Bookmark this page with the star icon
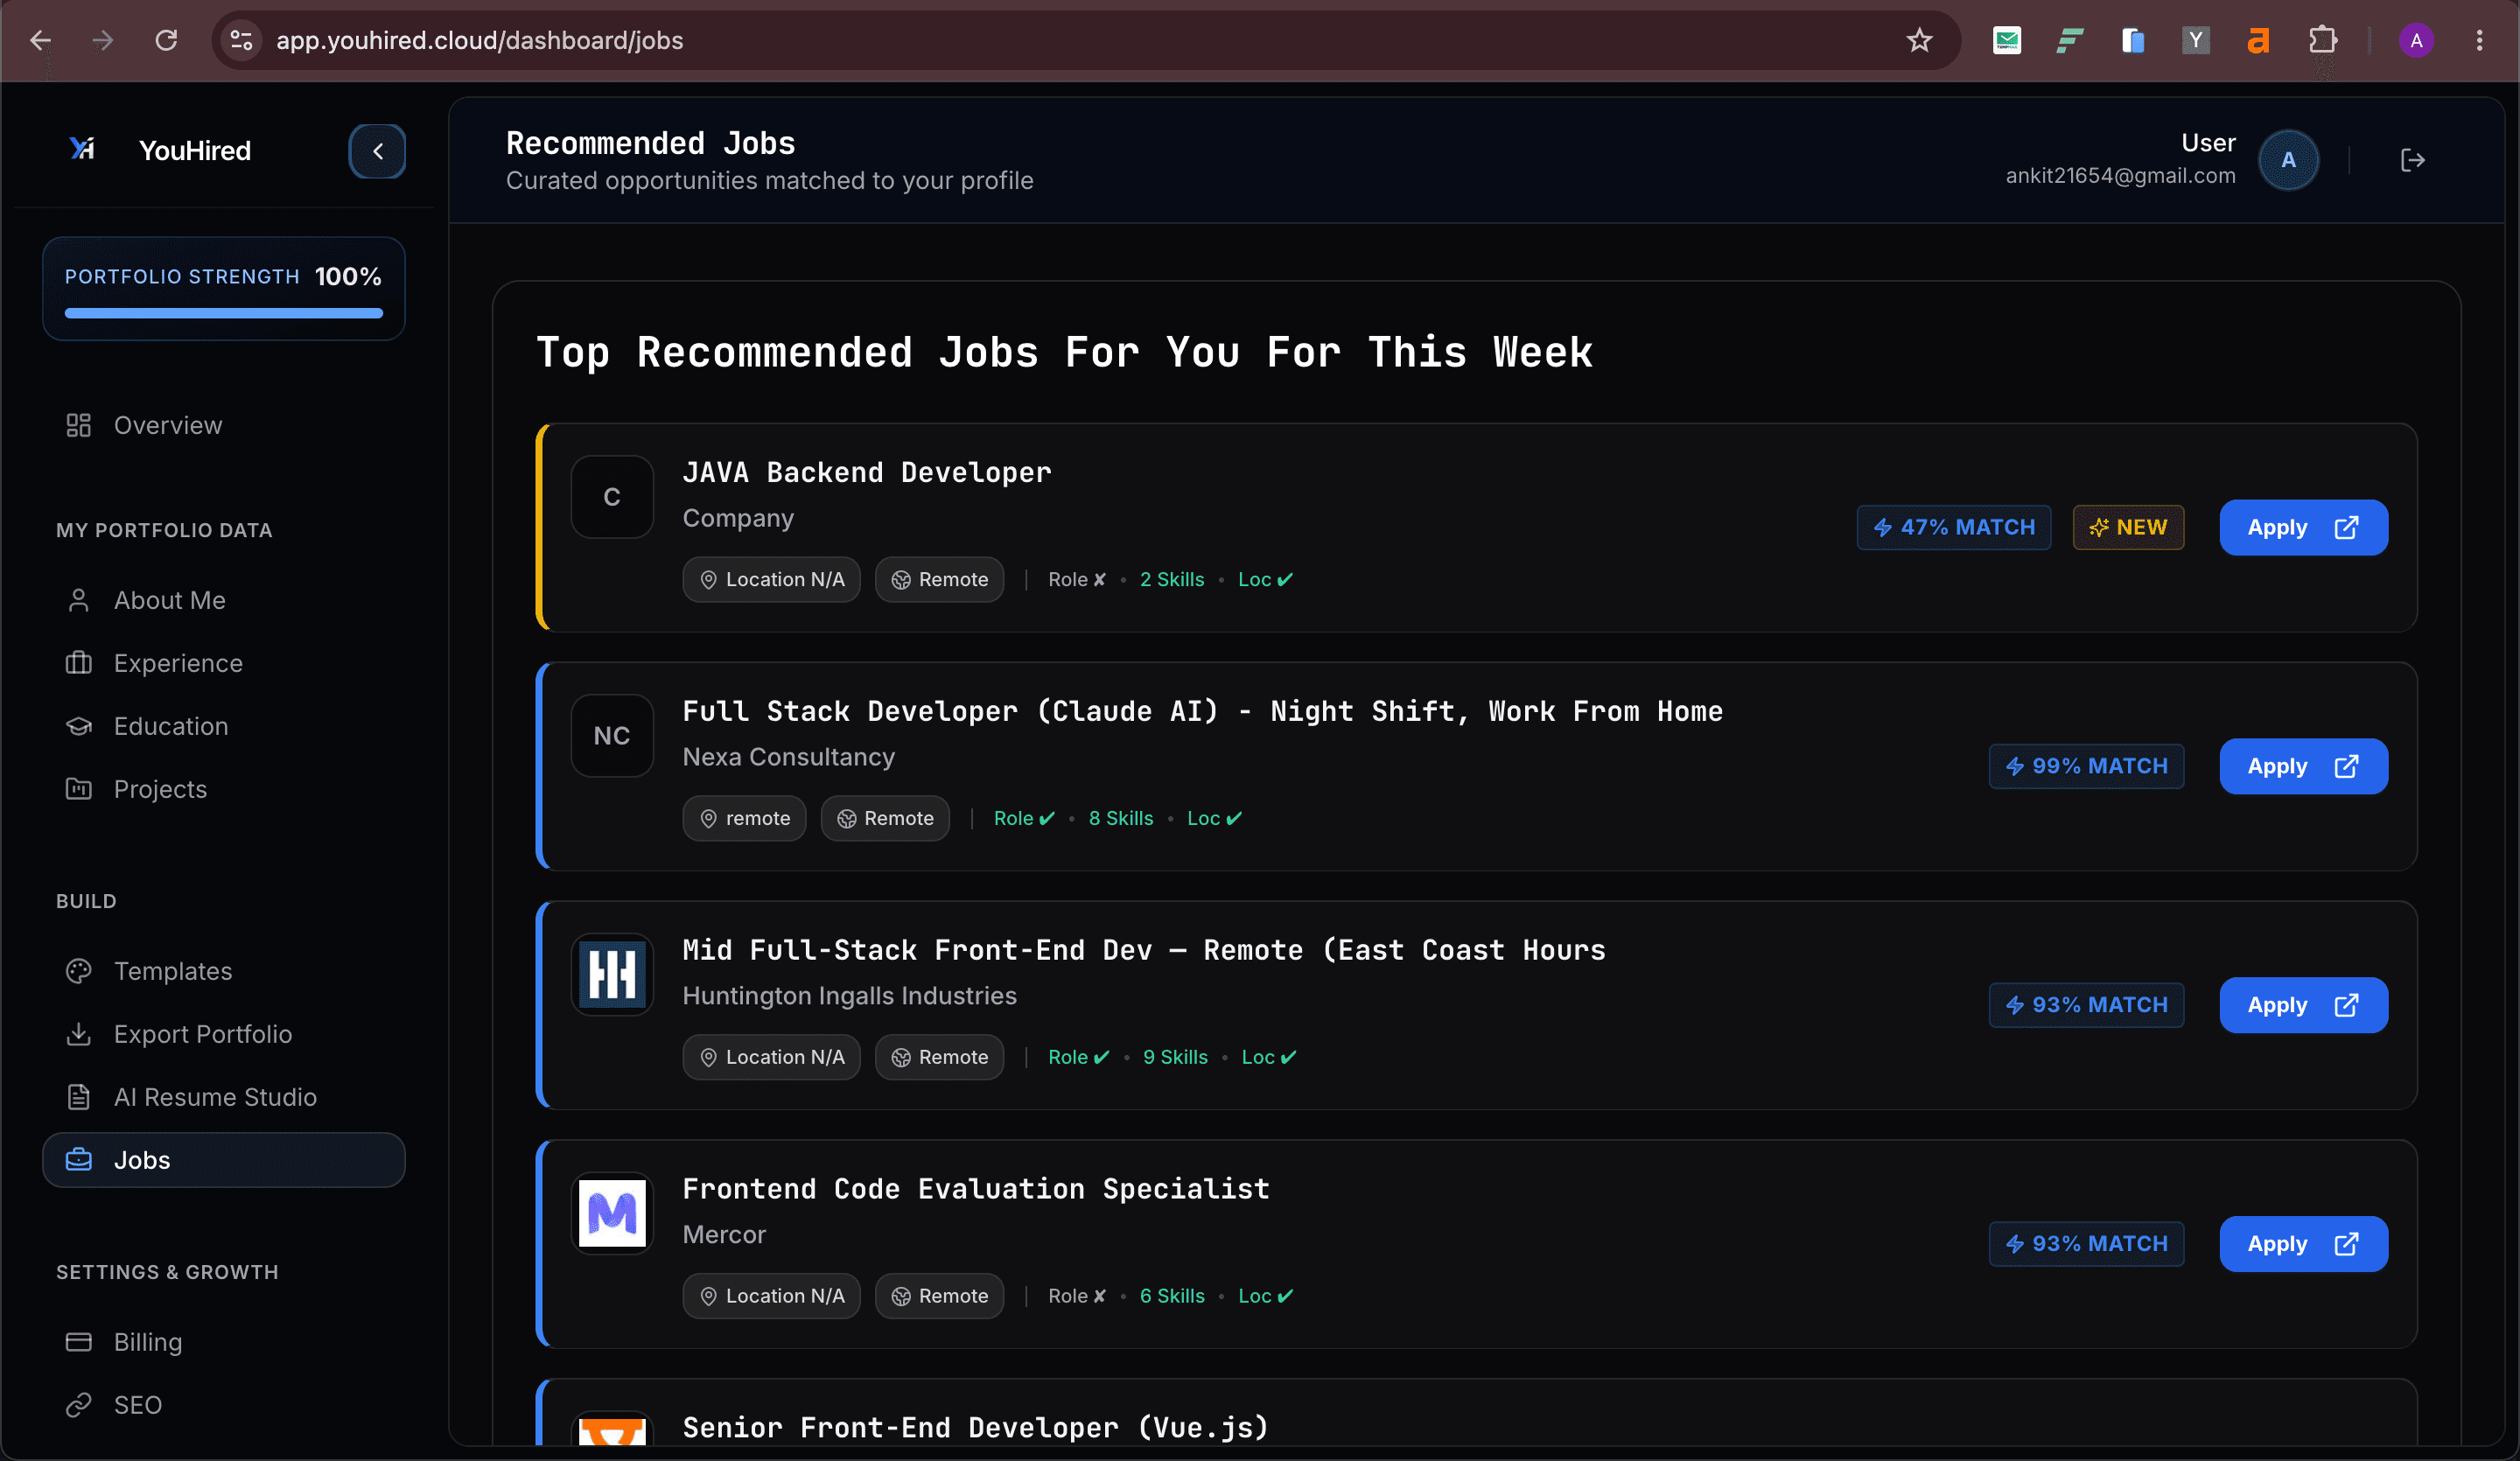2520x1461 pixels. (1919, 40)
